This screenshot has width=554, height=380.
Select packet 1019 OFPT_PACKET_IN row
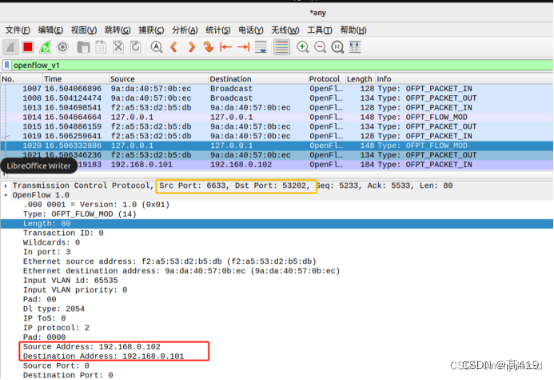(277, 136)
